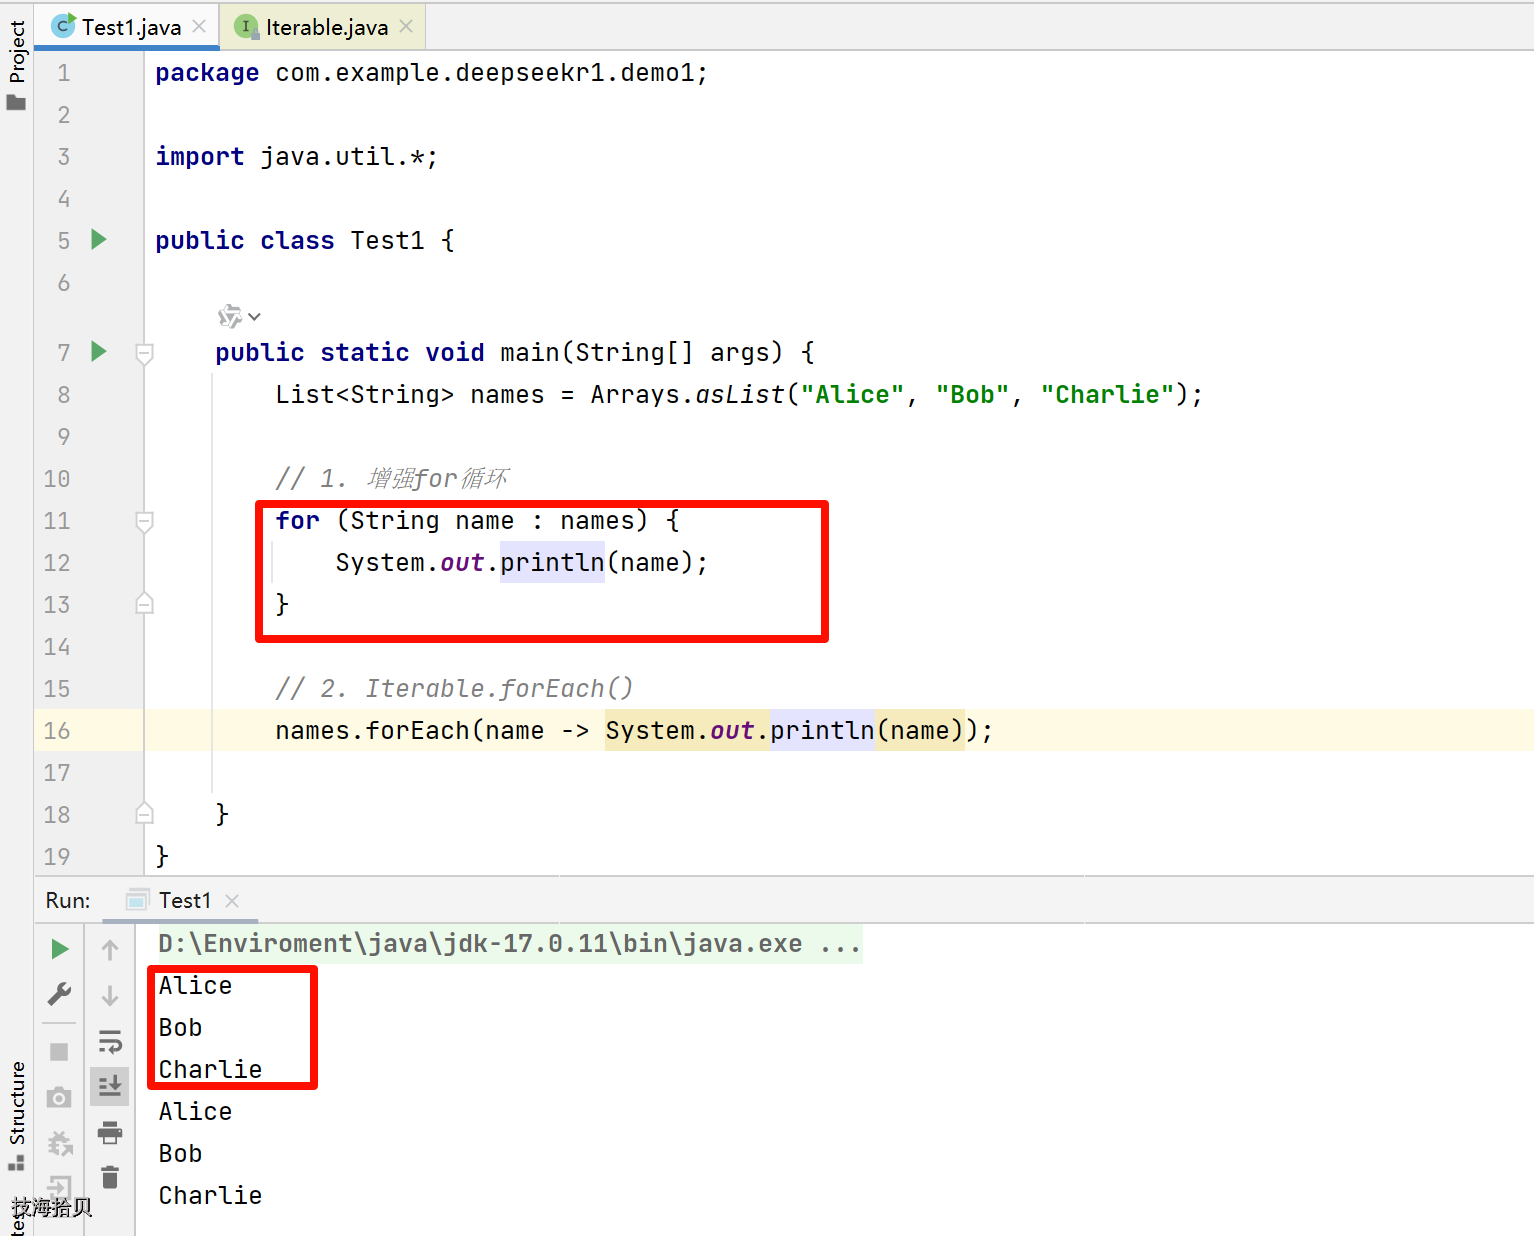Screen dimensions: 1534x1236
Task: Rerun Test1 with green play button
Action: pyautogui.click(x=59, y=949)
